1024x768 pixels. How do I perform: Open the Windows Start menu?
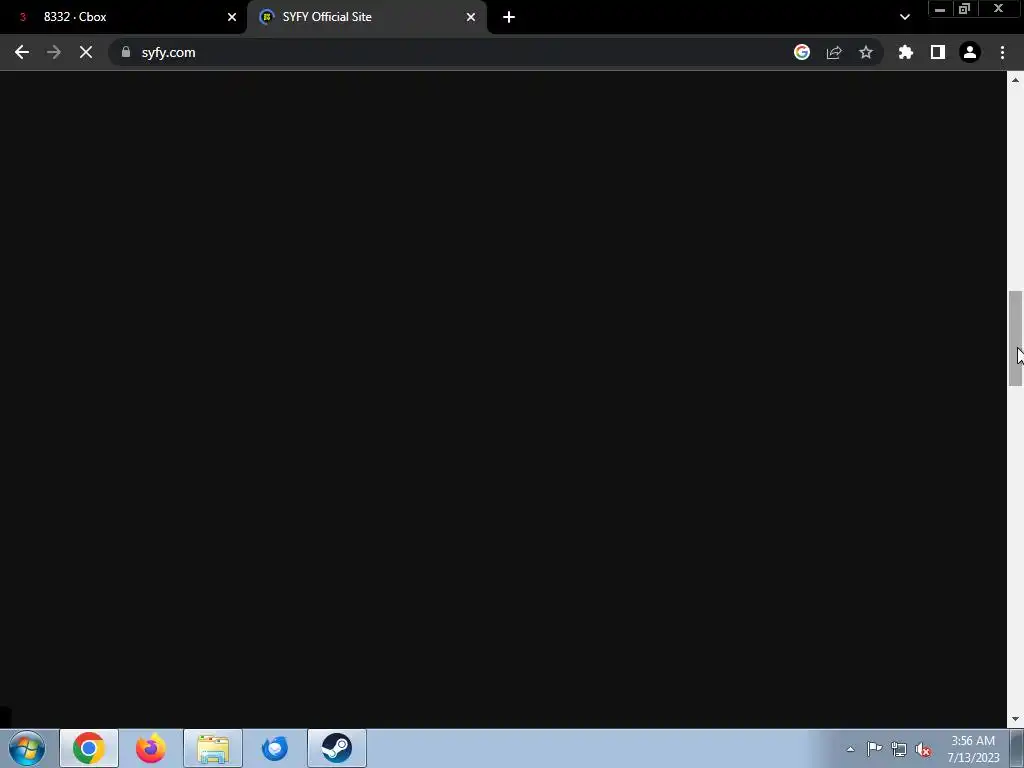click(x=27, y=748)
